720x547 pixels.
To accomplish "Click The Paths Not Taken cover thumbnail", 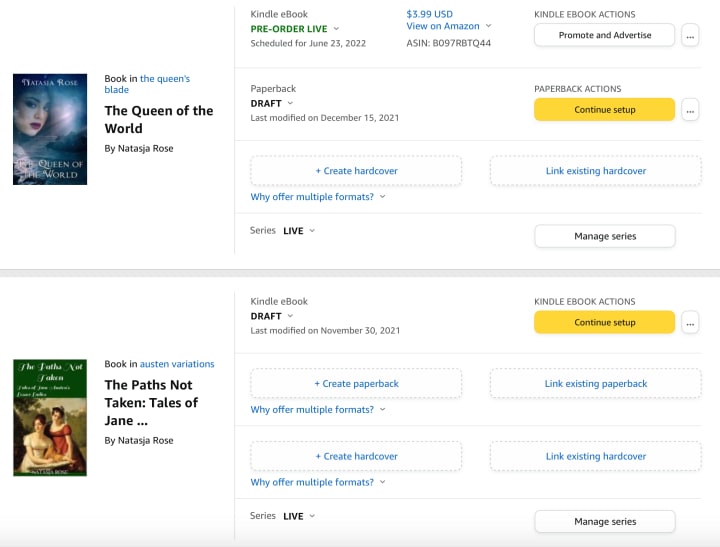I will pos(50,417).
